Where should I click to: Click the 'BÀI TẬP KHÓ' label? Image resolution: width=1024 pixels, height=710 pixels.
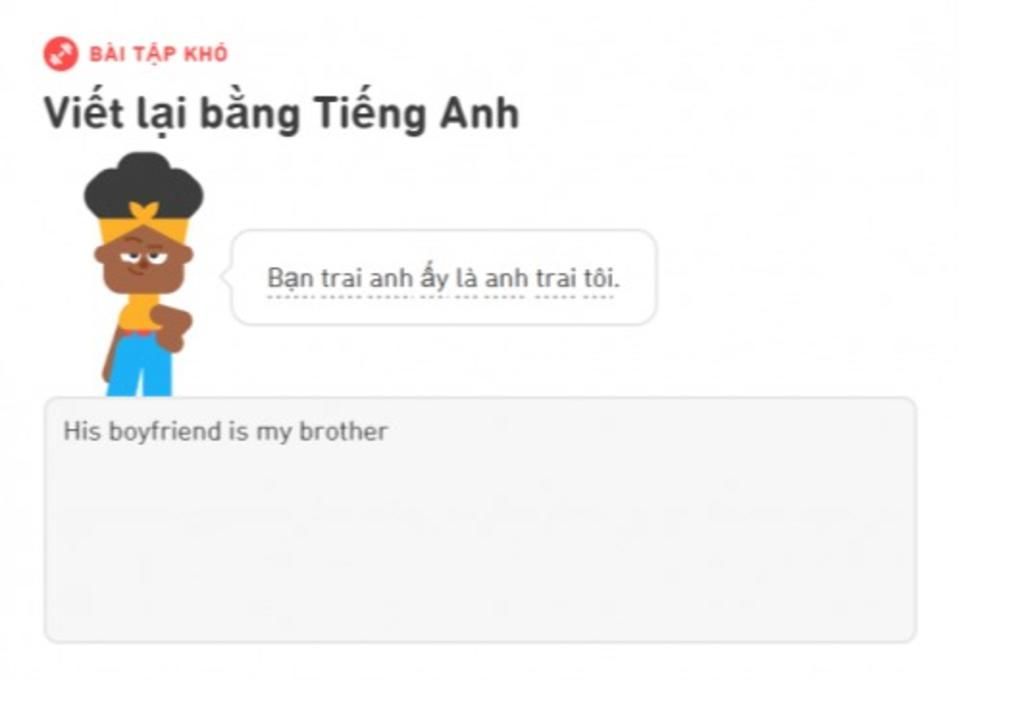tap(159, 54)
